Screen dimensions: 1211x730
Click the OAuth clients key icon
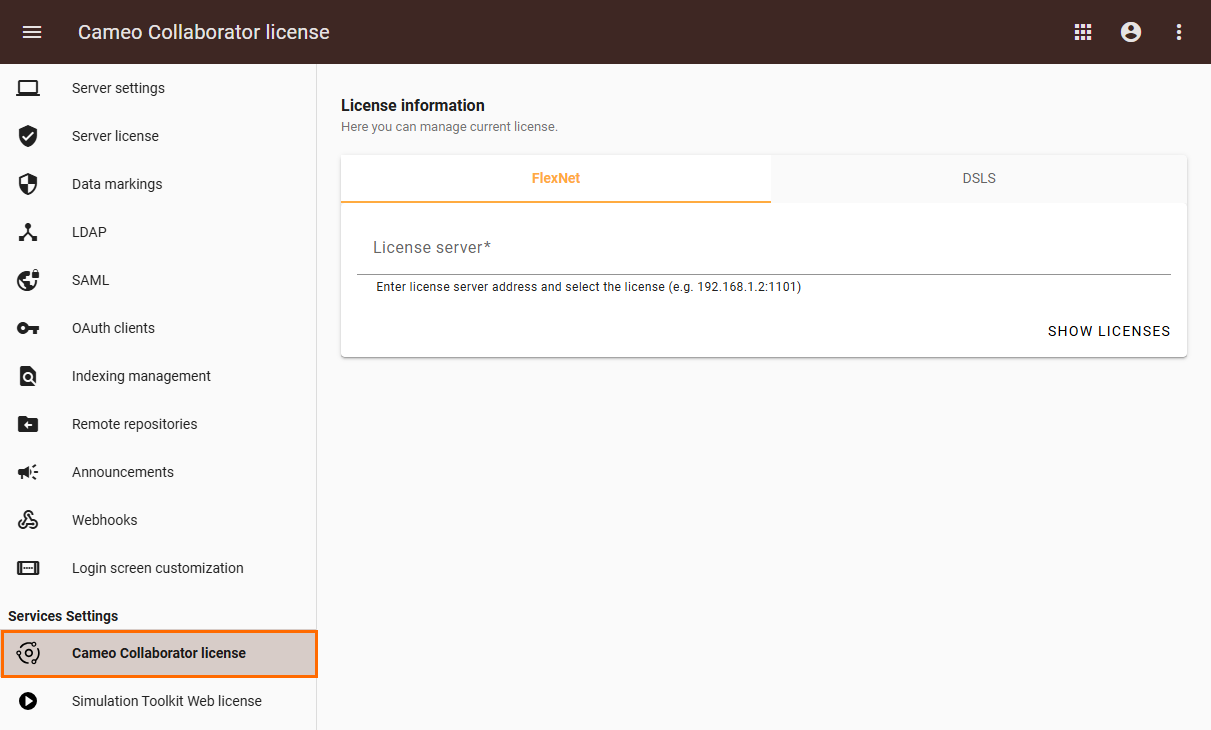pos(28,328)
